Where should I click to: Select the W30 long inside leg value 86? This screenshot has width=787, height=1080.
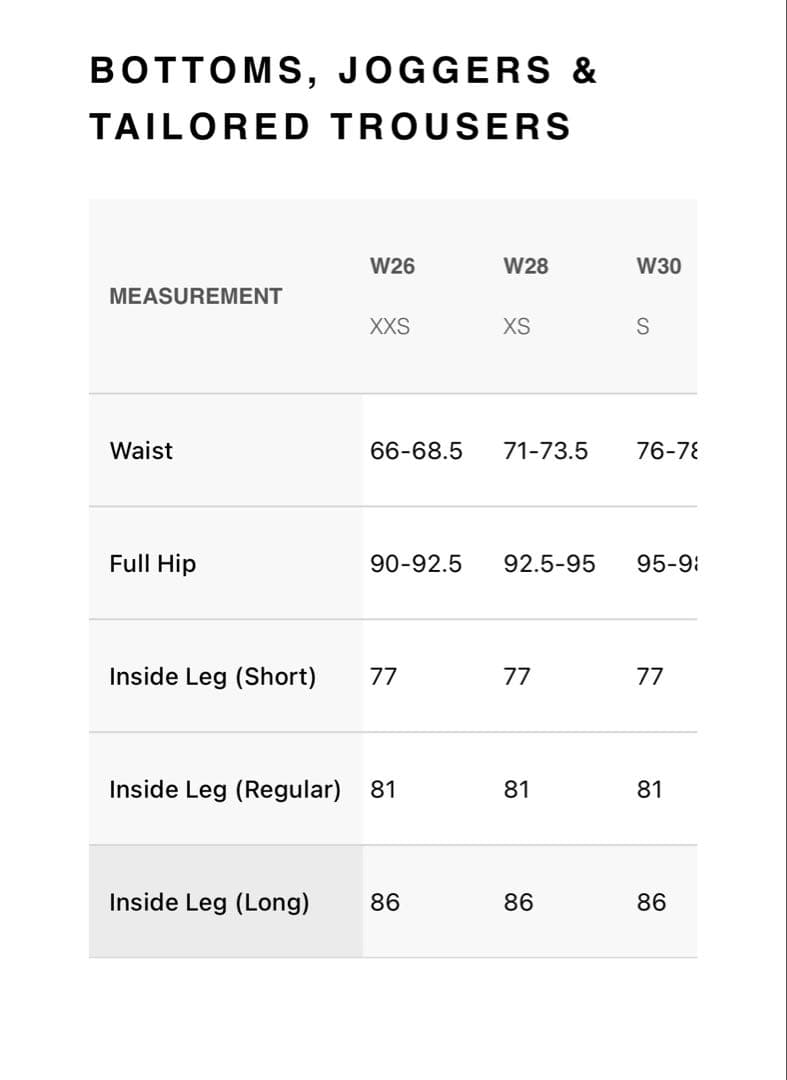(651, 902)
